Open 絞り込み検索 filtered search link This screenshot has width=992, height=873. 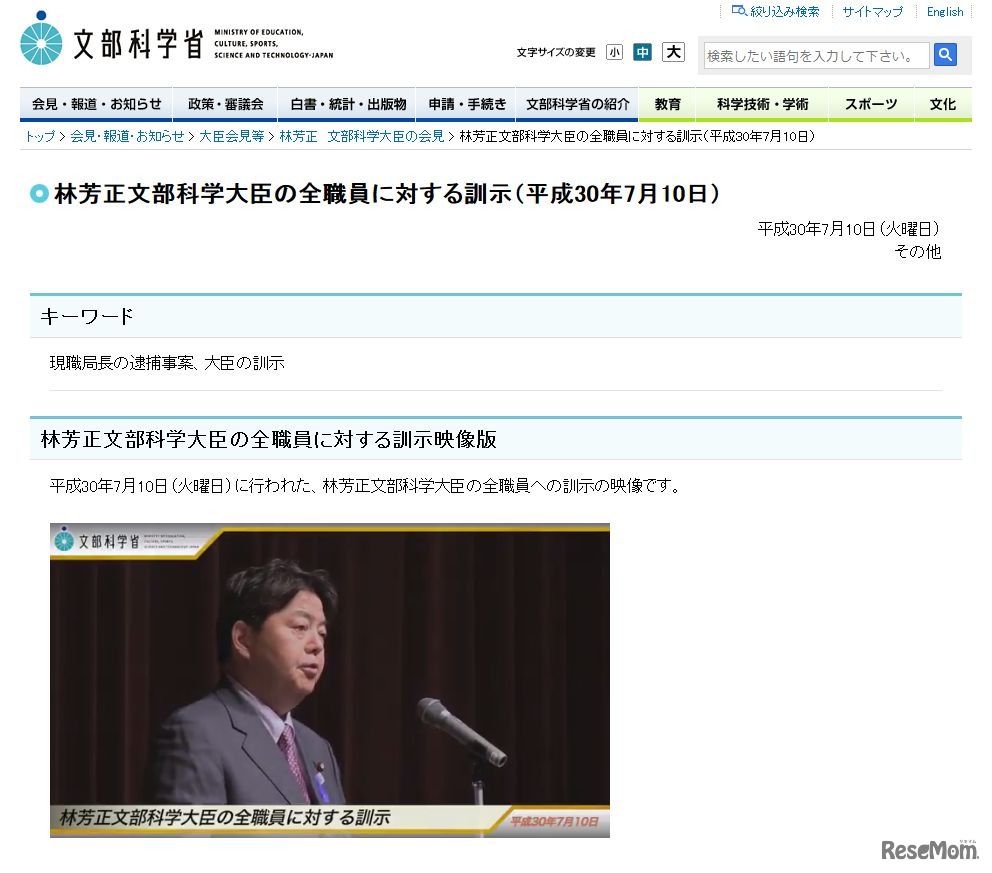click(x=775, y=11)
